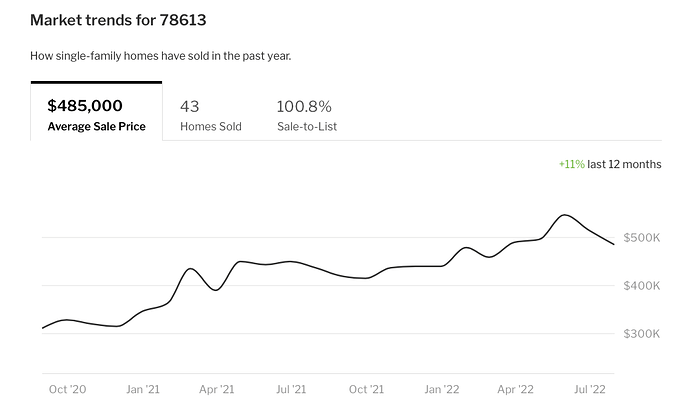Click the left start of the price line

[43, 328]
